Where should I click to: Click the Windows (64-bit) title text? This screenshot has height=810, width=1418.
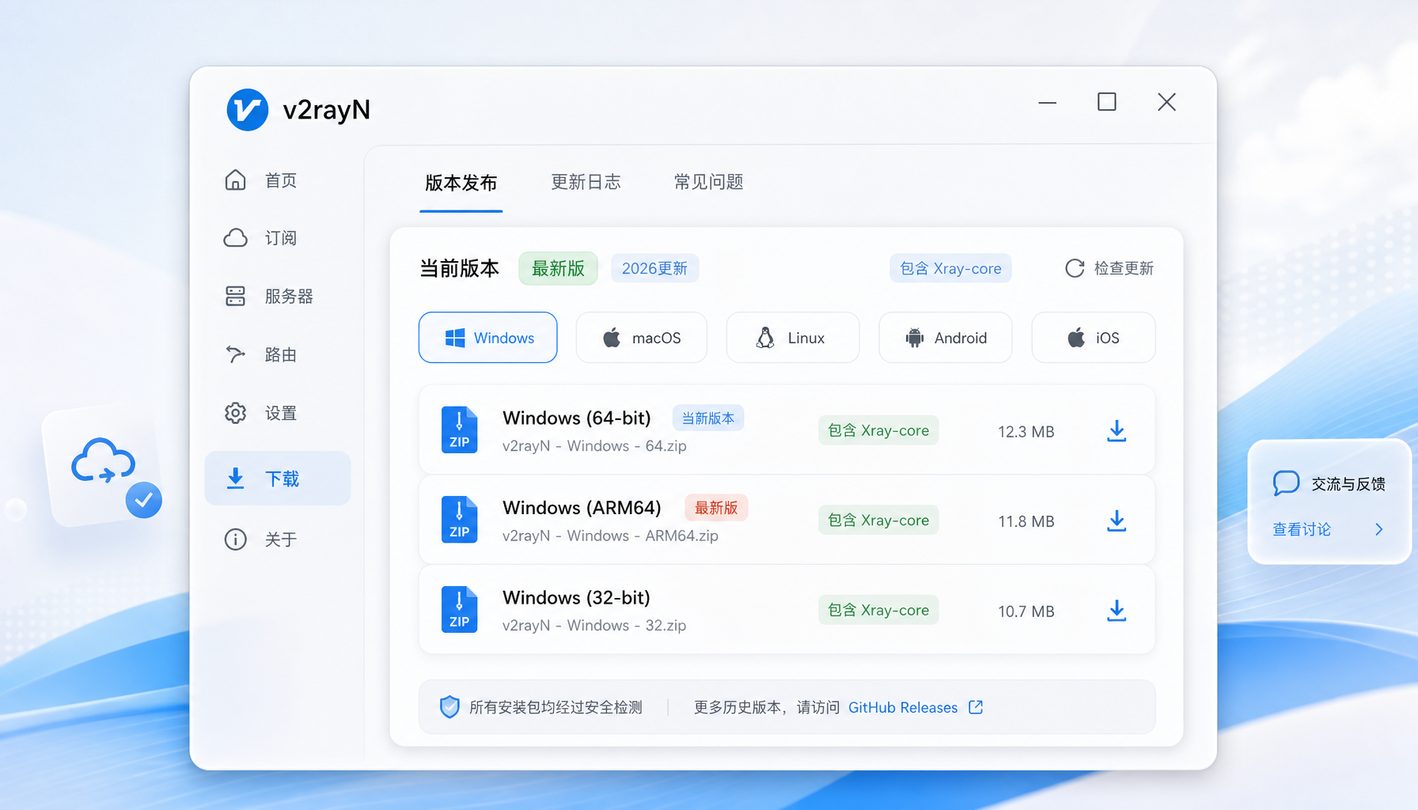[577, 418]
